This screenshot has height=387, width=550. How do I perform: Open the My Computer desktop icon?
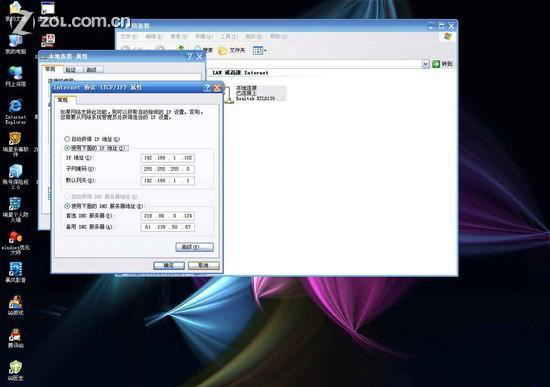point(15,44)
